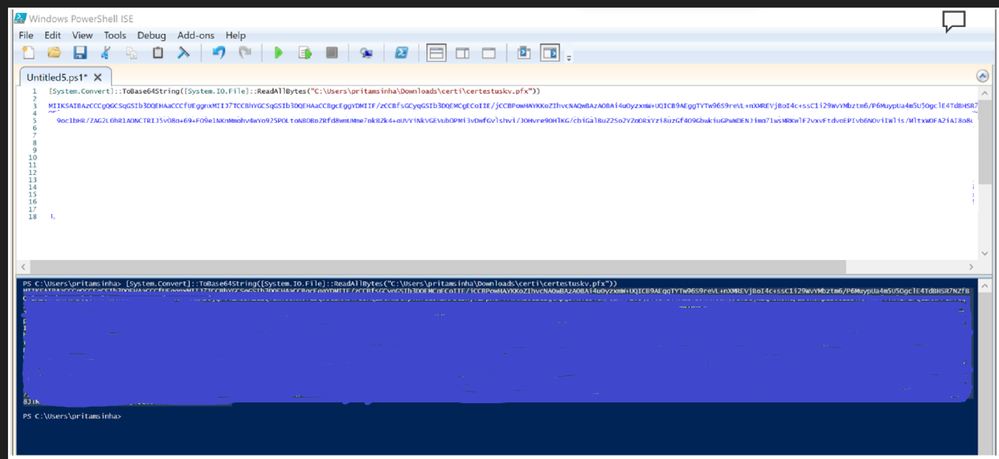Open a script using the folder icon
The image size is (999, 459).
click(x=54, y=53)
